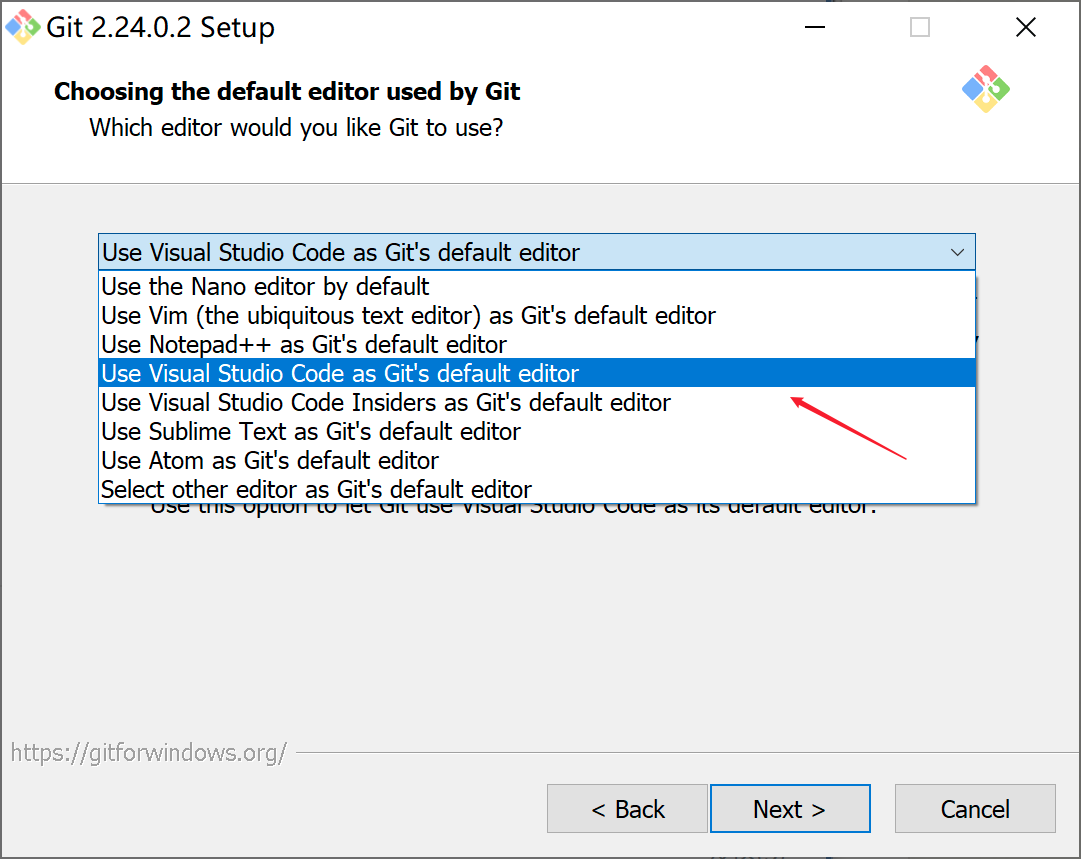Minimize the Git Setup window

(x=815, y=27)
